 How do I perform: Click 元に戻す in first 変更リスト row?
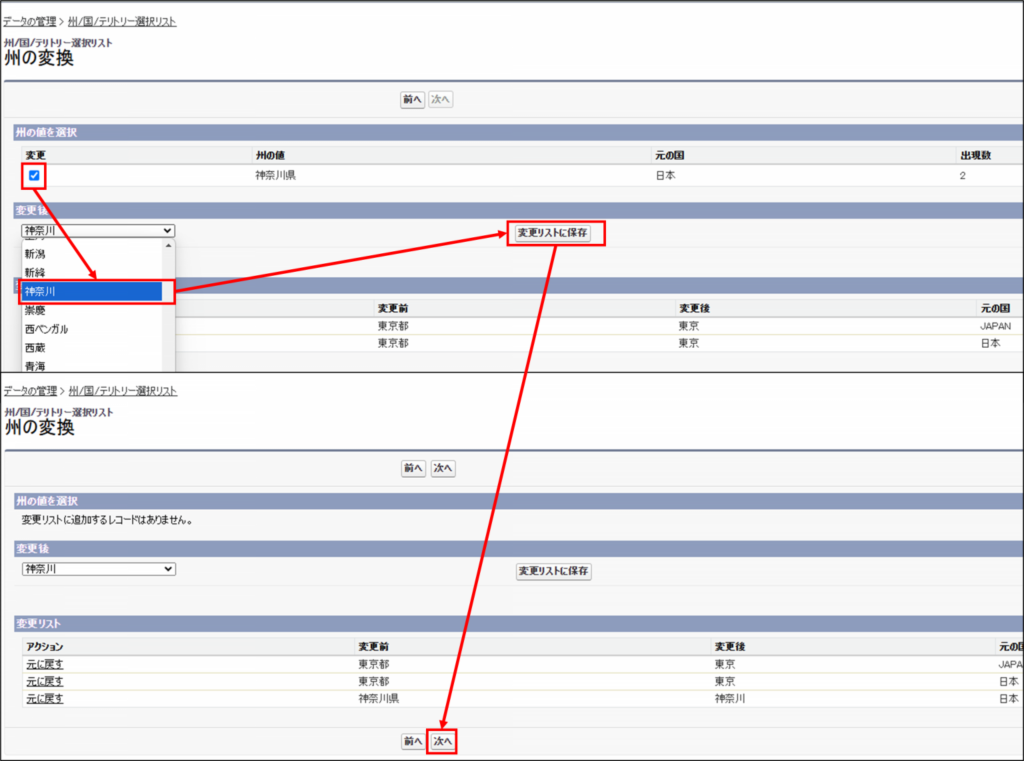[x=44, y=664]
